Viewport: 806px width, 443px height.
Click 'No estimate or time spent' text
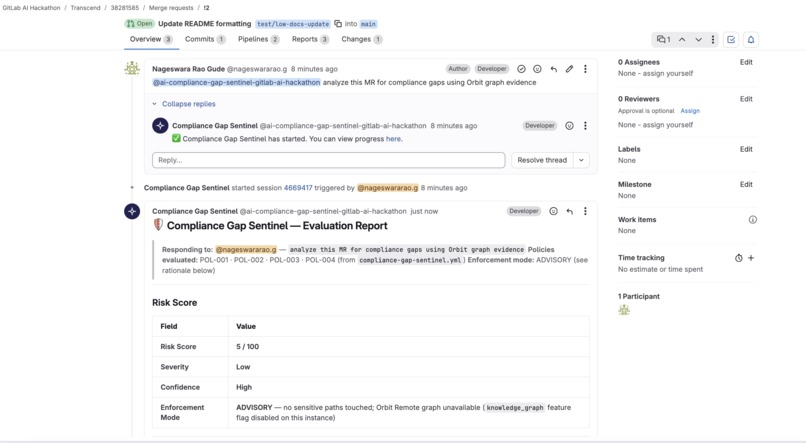pos(660,269)
